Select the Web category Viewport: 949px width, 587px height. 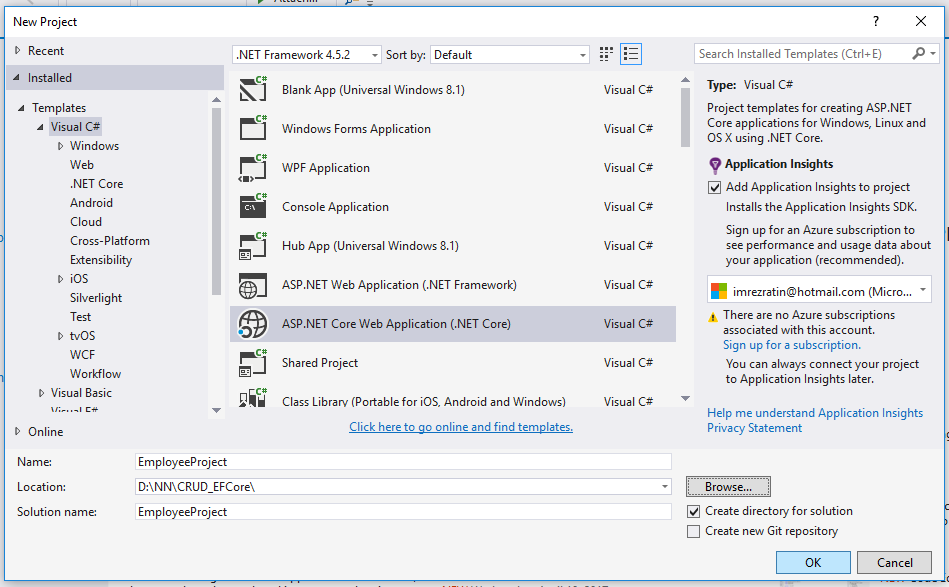[x=82, y=165]
